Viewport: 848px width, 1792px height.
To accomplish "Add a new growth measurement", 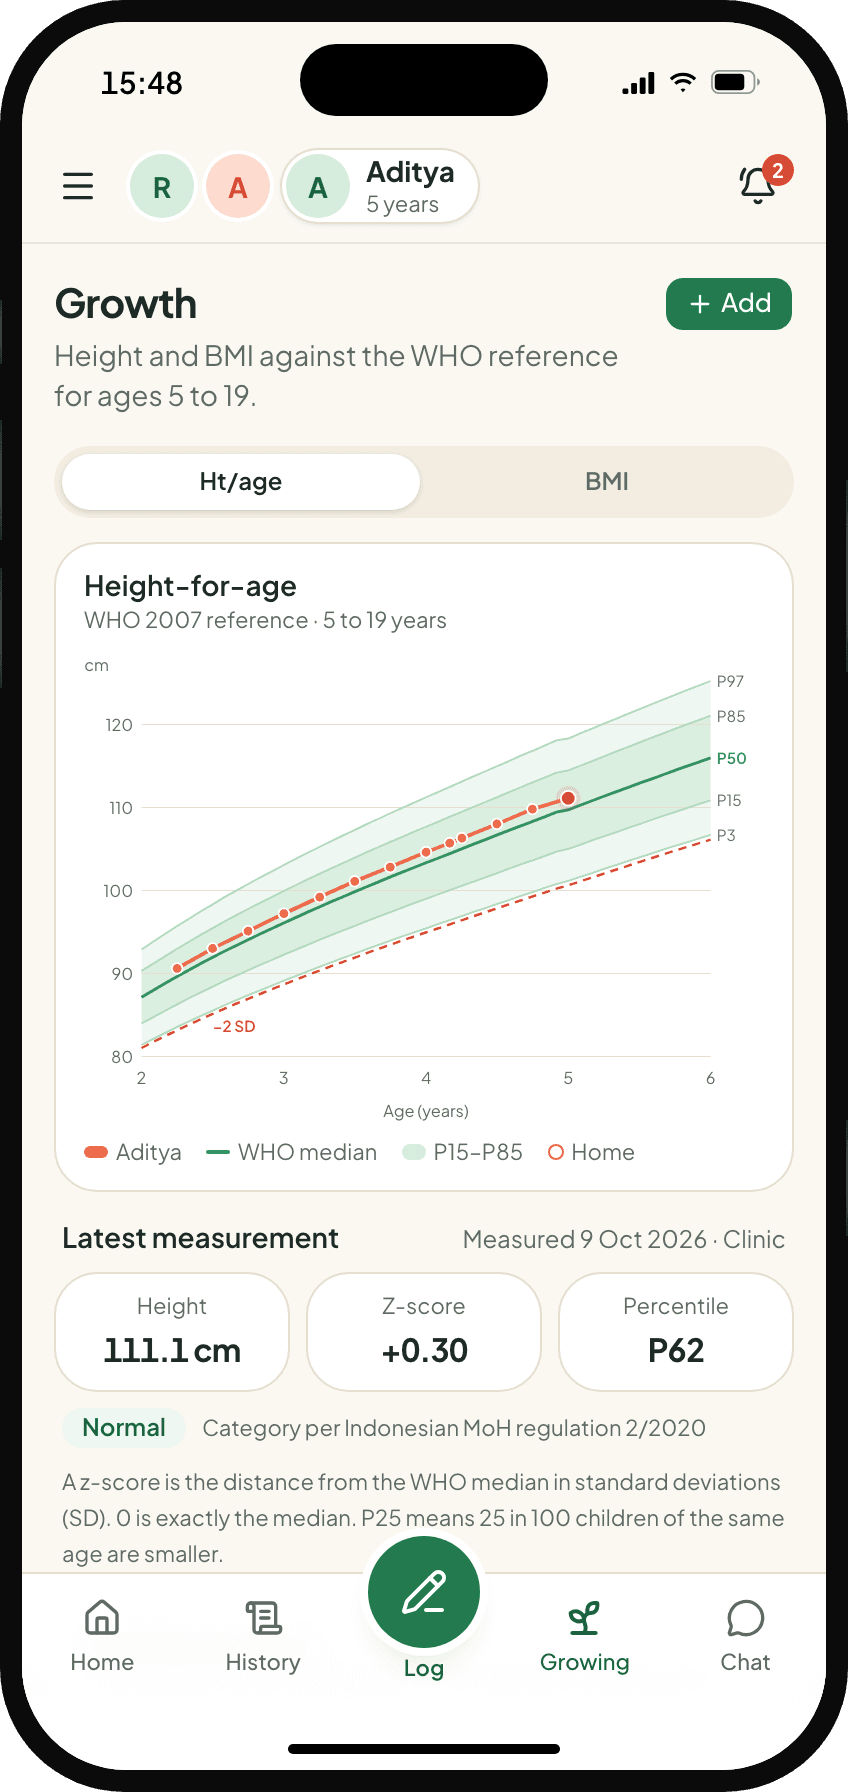I will pyautogui.click(x=729, y=304).
